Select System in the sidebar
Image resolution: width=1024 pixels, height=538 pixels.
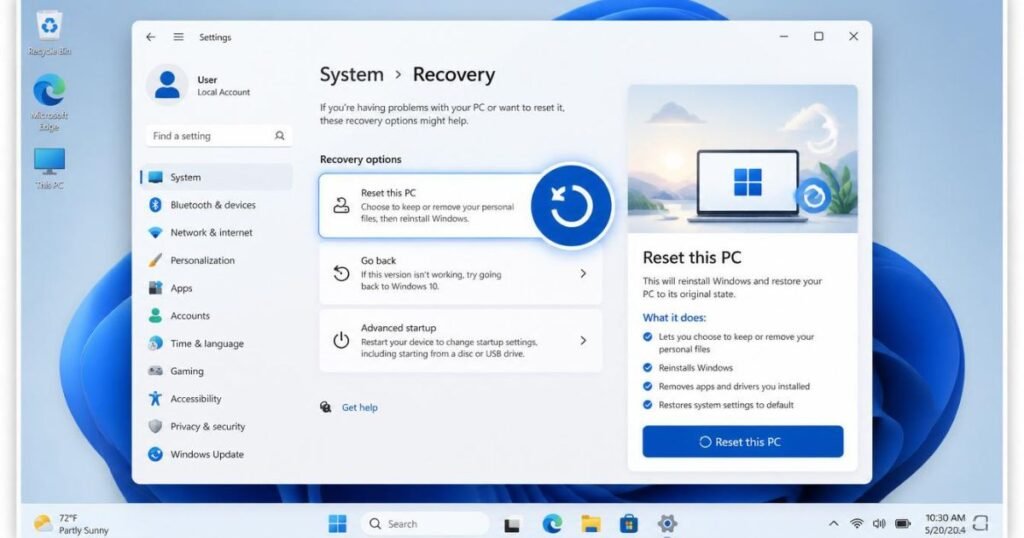coord(217,177)
